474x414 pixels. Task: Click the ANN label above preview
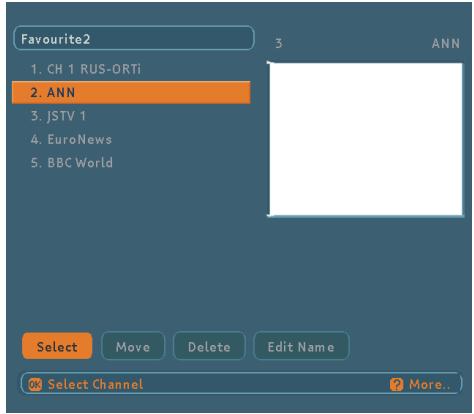446,43
